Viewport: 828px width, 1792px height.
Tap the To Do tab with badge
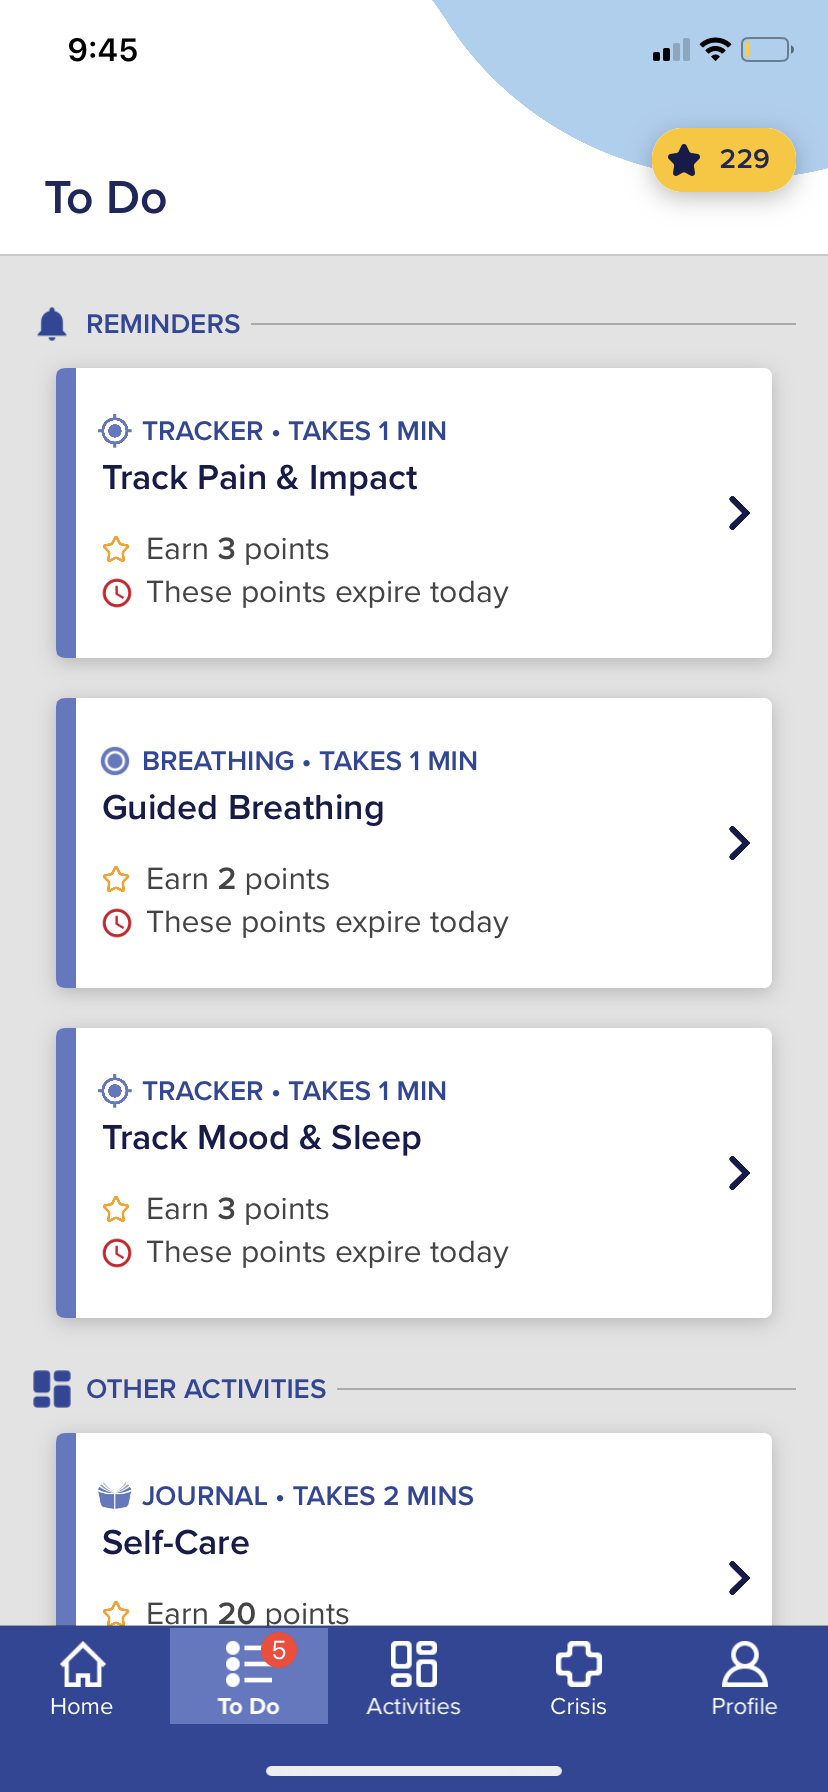coord(249,1676)
